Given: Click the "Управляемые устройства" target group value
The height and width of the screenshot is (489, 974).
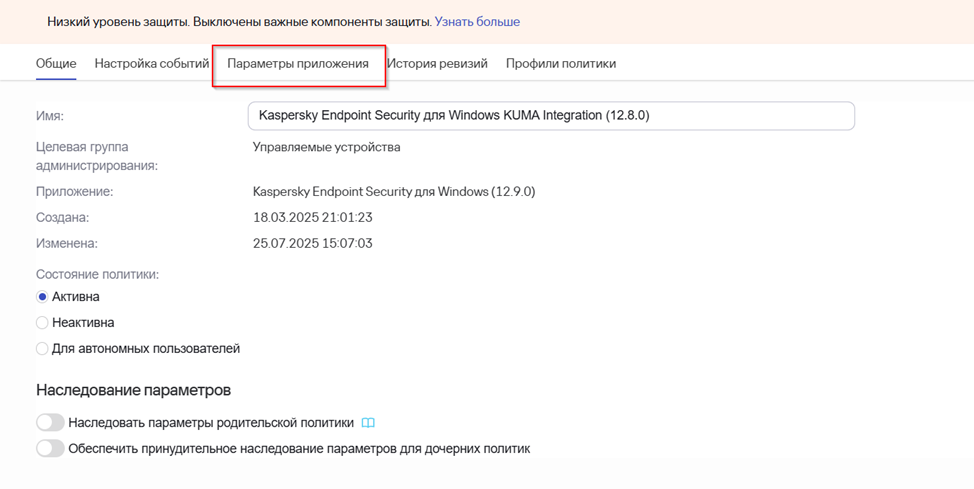Looking at the screenshot, I should coord(327,147).
